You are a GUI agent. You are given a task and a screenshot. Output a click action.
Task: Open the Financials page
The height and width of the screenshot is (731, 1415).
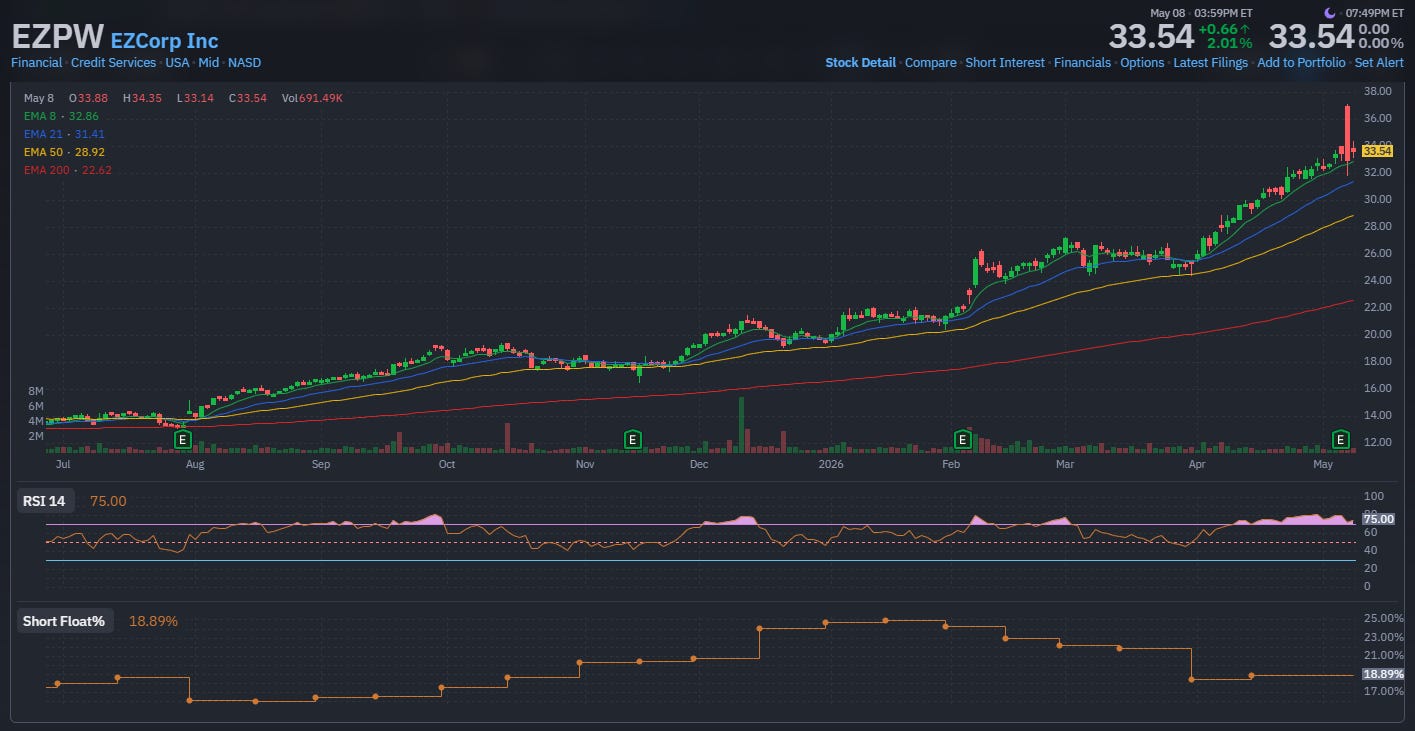click(x=1082, y=63)
